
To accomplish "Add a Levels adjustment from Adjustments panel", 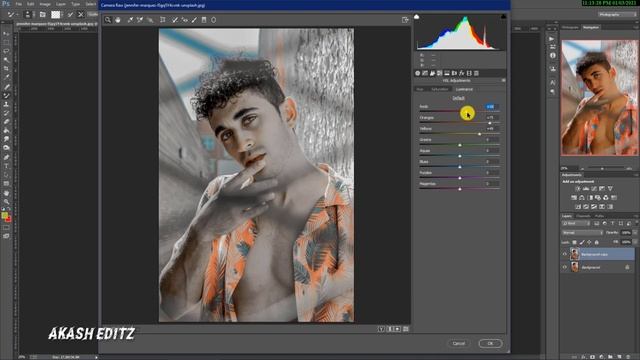I will coord(586,189).
